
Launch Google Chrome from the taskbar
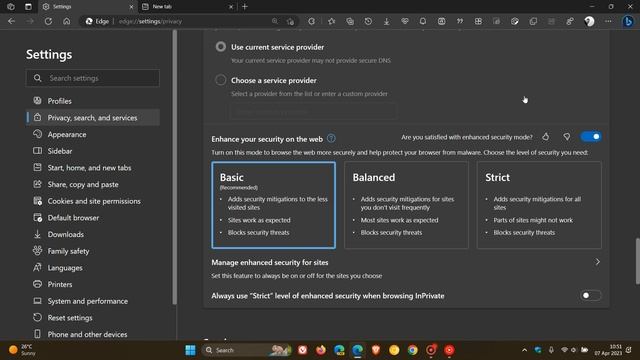[412, 350]
